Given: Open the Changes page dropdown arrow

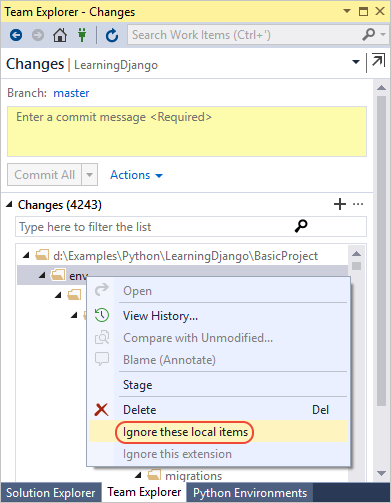Looking at the screenshot, I should (356, 62).
